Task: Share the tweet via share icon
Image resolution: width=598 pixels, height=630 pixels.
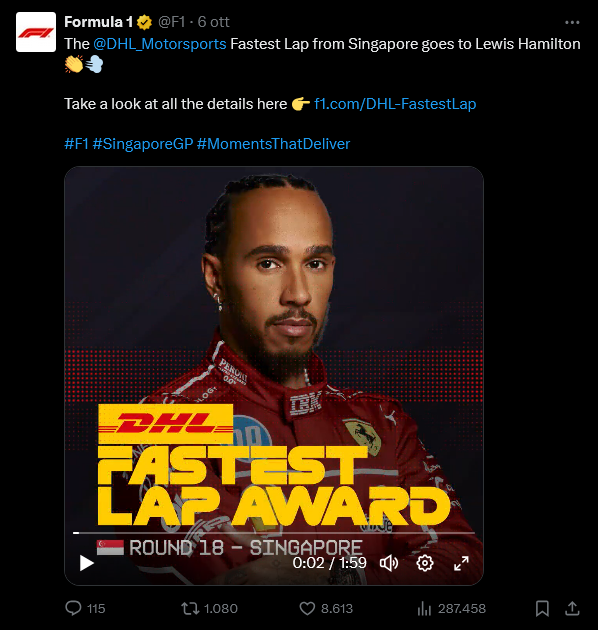Action: (572, 608)
